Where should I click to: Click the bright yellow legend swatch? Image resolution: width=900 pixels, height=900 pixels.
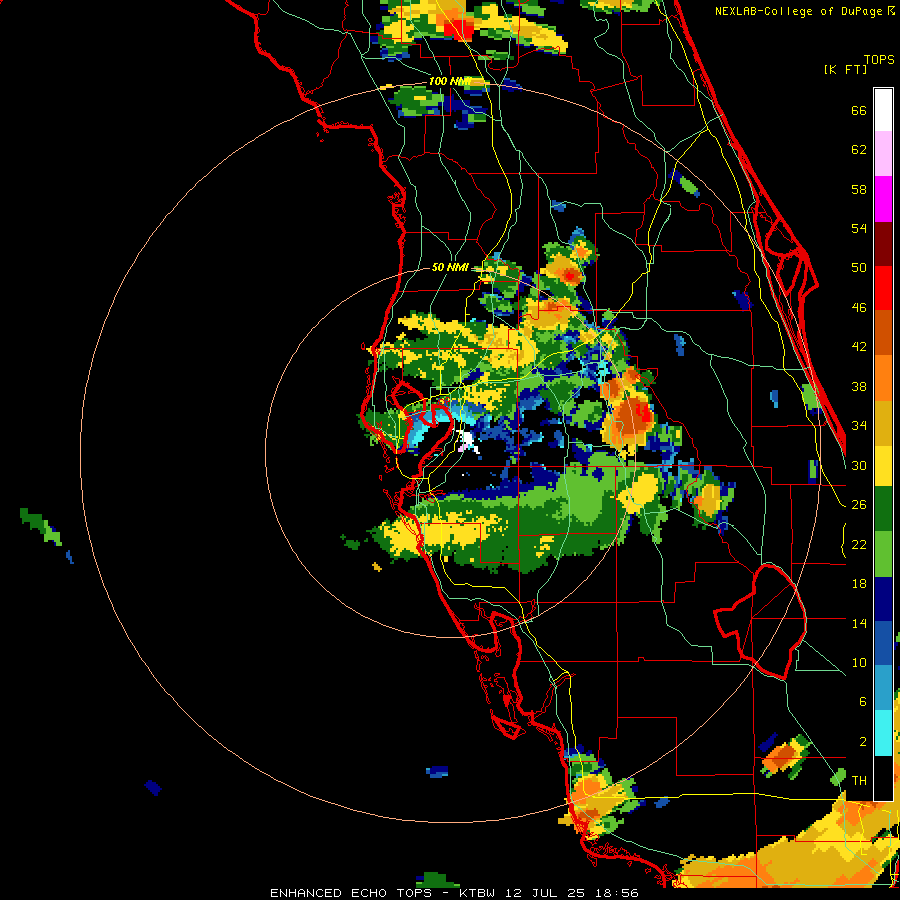(x=883, y=466)
